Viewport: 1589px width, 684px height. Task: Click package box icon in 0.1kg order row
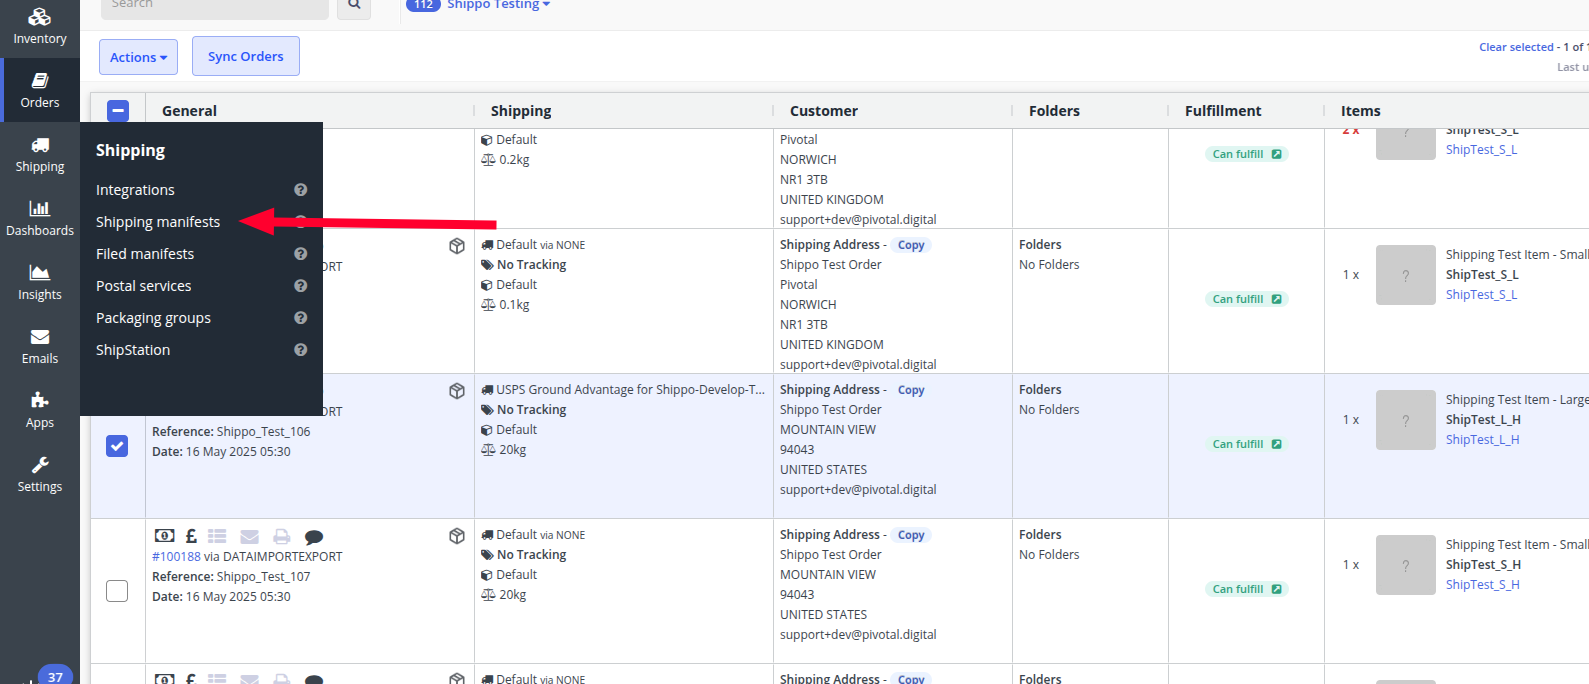[457, 246]
